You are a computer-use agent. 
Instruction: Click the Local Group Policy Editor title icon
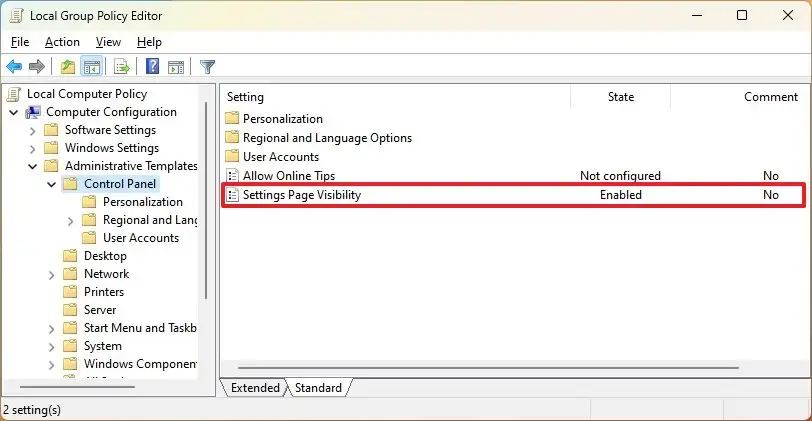click(x=16, y=16)
